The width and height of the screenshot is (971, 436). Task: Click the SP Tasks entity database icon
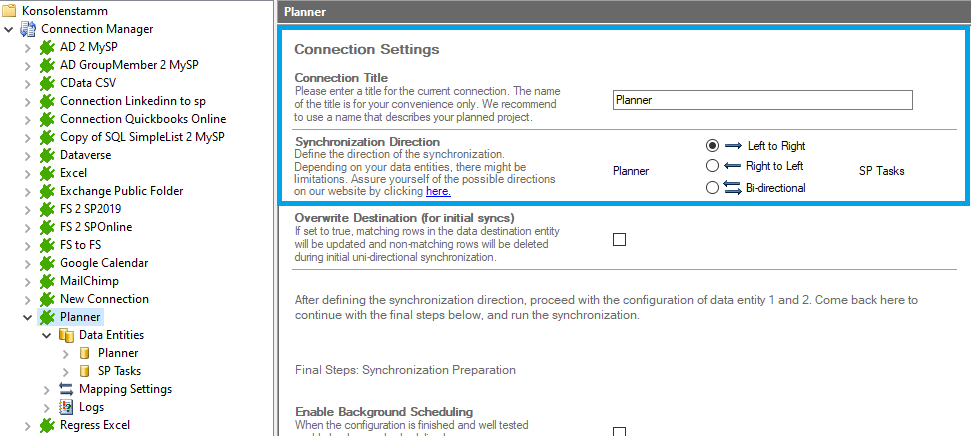point(85,371)
